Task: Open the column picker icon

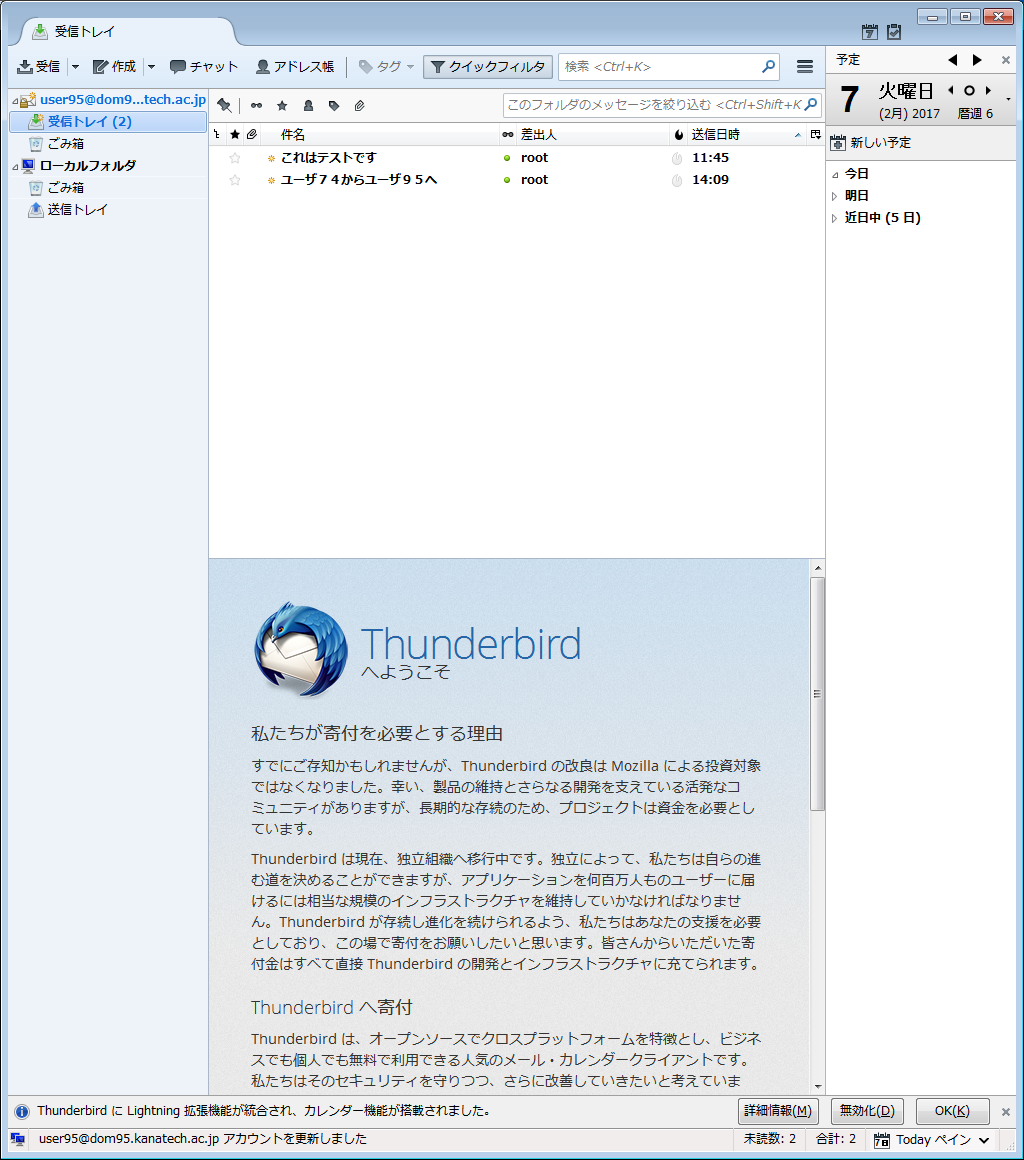Action: [x=816, y=135]
